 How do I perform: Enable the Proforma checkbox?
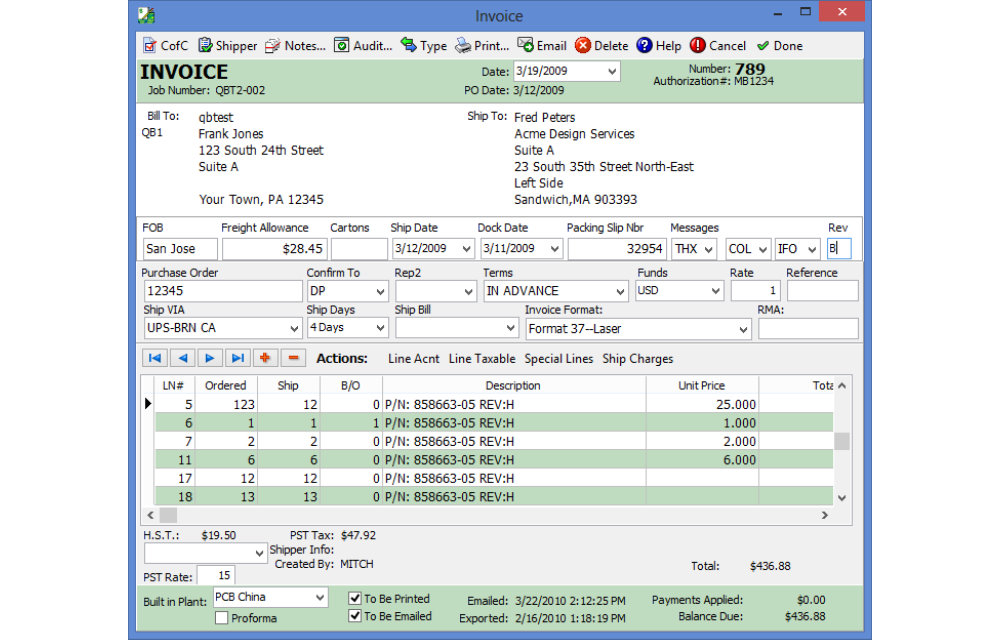[222, 618]
